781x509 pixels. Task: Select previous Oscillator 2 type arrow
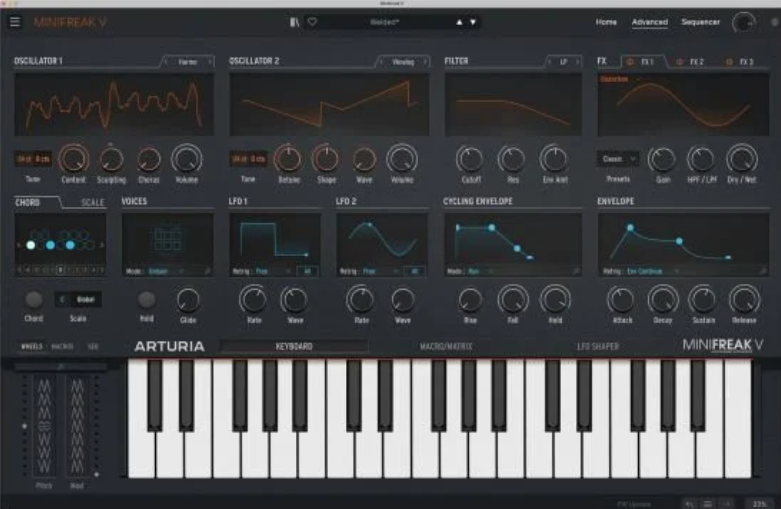382,62
